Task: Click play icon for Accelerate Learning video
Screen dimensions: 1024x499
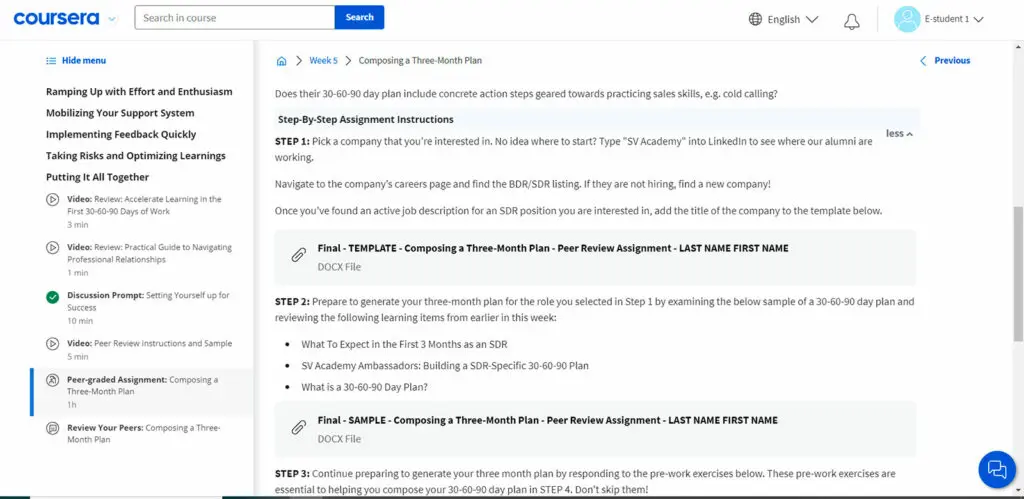Action: pyautogui.click(x=52, y=200)
